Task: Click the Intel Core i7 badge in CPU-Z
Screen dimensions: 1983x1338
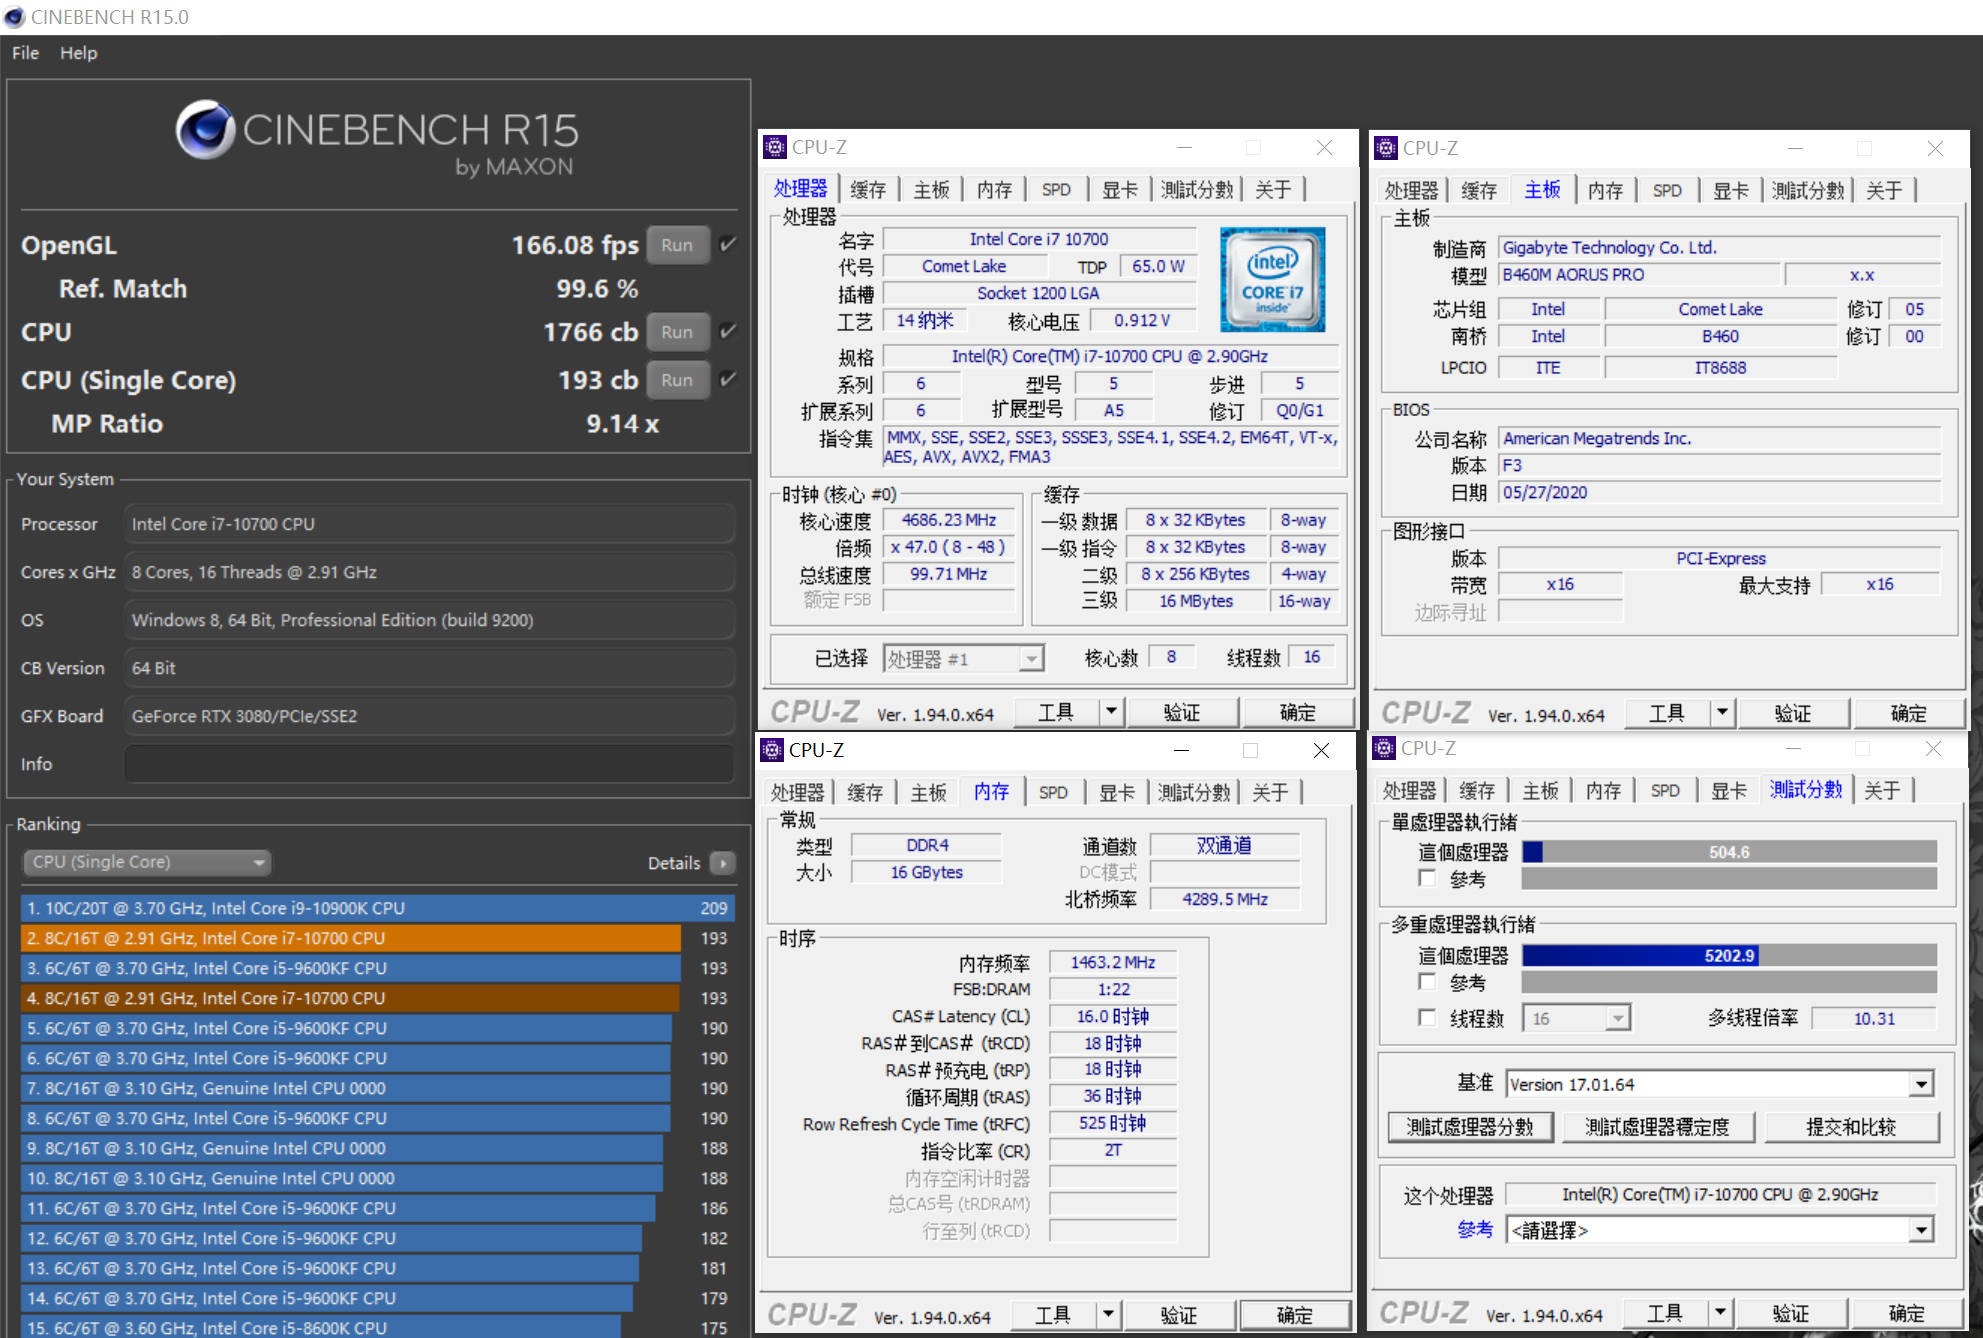Action: 1272,279
